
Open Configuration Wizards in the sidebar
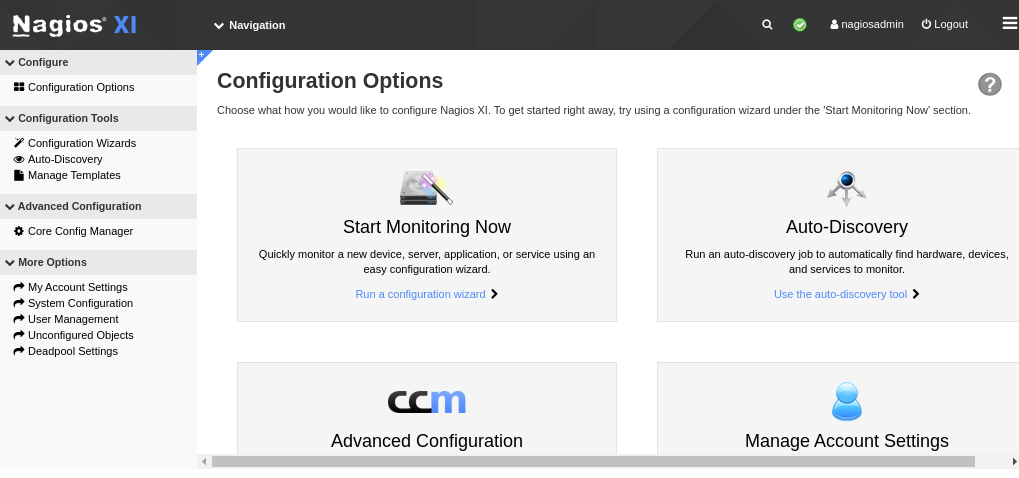(82, 143)
